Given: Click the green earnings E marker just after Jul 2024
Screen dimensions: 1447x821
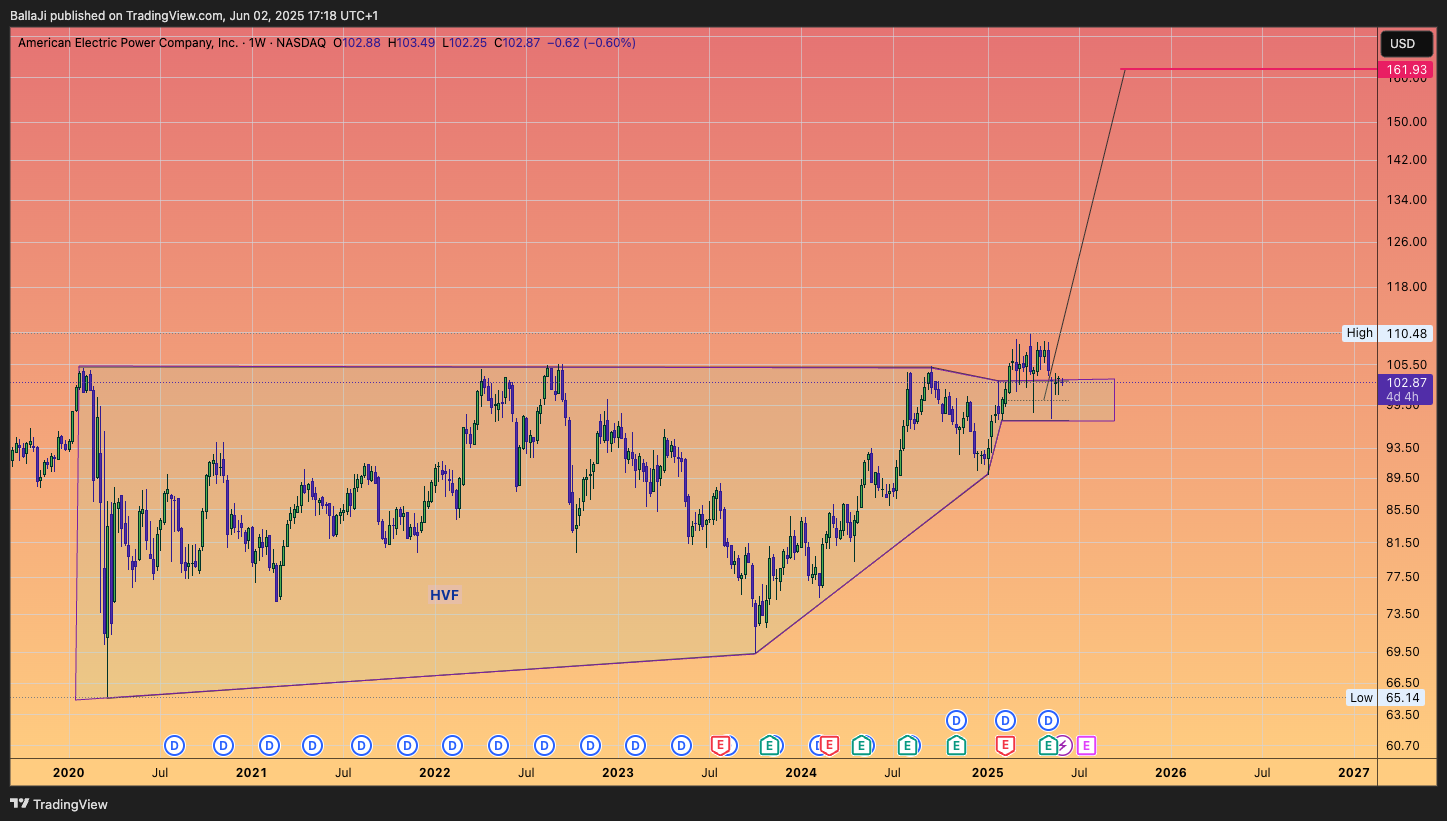Looking at the screenshot, I should tap(907, 745).
